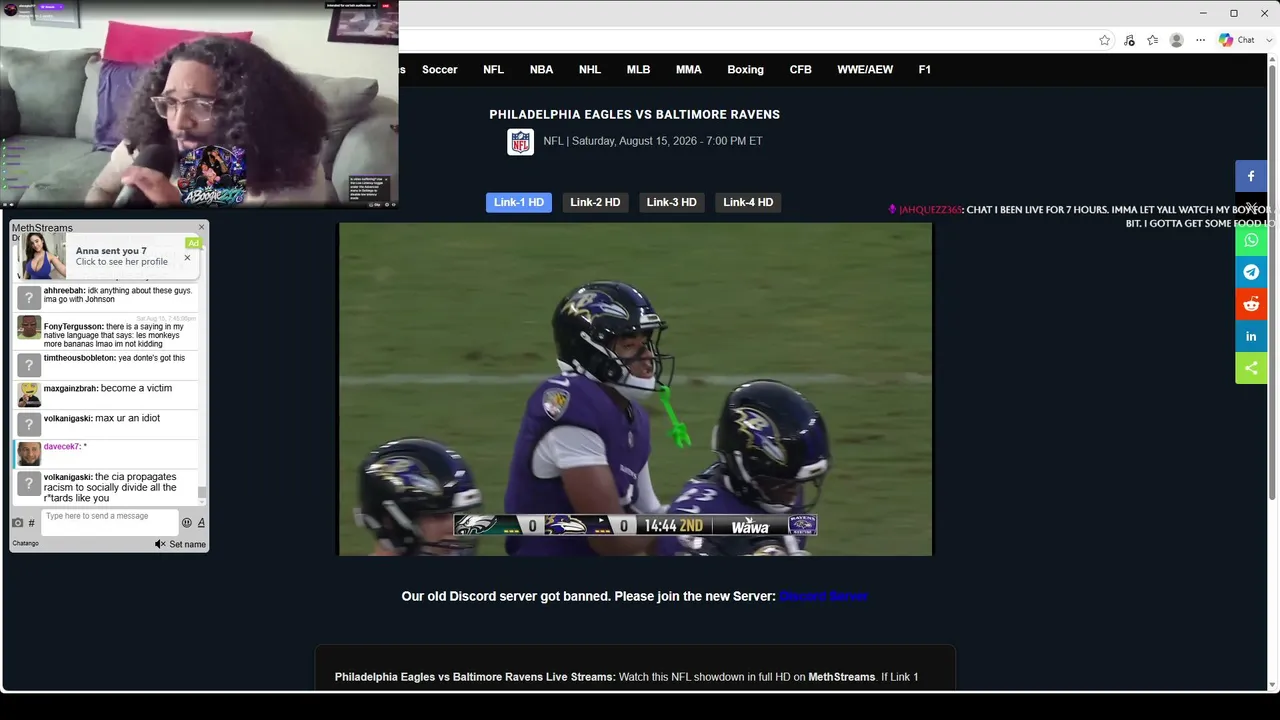Mute chat sound notifications
This screenshot has height=720, width=1280.
click(x=160, y=544)
